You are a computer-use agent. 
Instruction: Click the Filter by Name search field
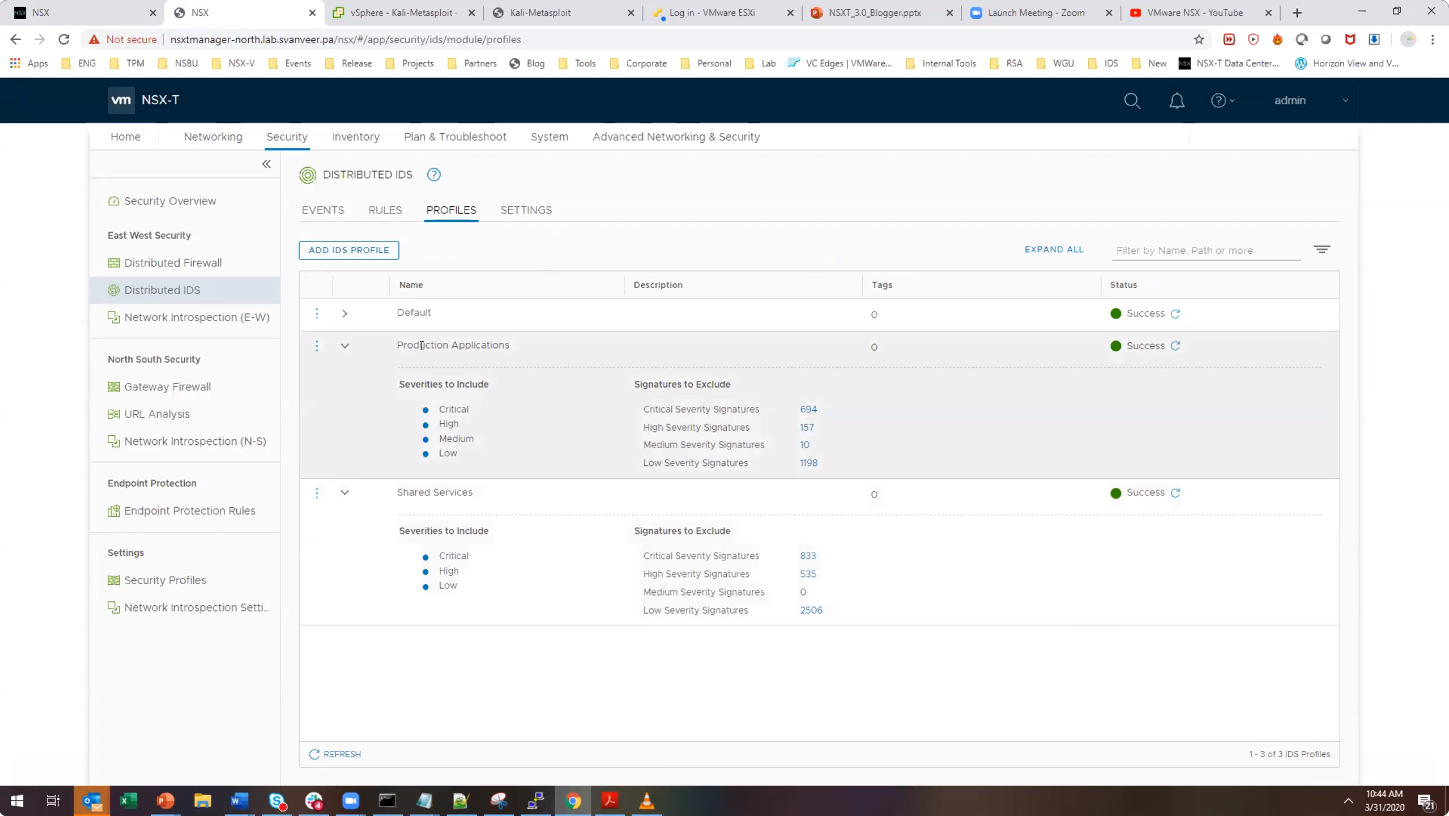pyautogui.click(x=1205, y=251)
